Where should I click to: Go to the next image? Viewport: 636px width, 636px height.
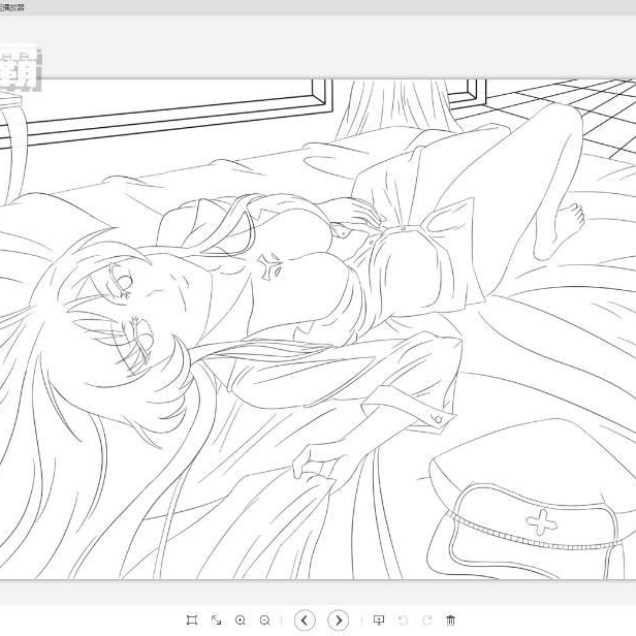338,620
